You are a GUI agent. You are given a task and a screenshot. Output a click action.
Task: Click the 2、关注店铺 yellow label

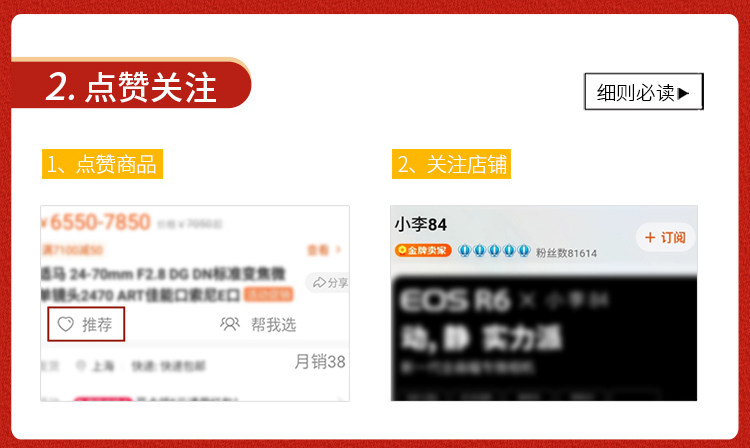[452, 164]
